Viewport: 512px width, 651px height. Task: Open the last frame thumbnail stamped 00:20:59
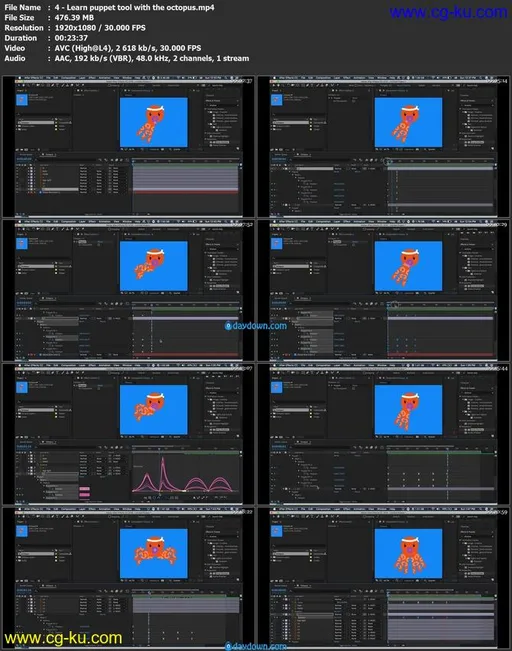(x=384, y=578)
